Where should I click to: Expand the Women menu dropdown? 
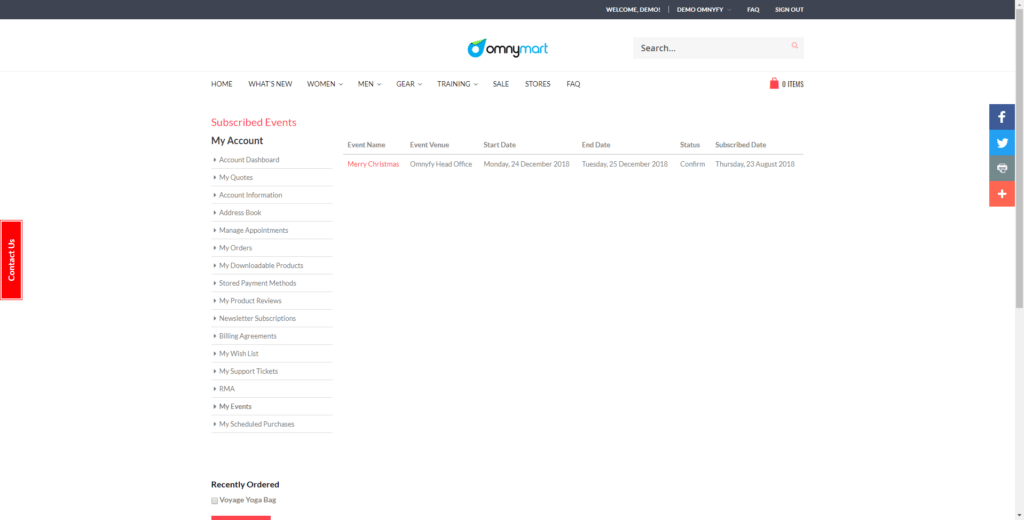tap(324, 84)
